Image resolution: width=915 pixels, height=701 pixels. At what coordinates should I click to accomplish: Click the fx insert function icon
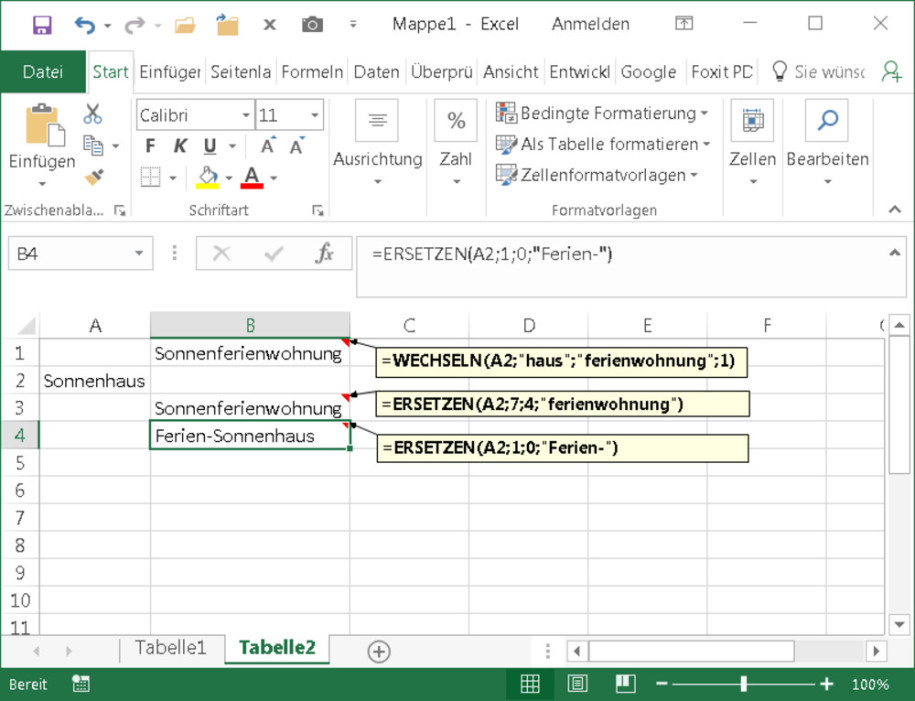coord(324,253)
